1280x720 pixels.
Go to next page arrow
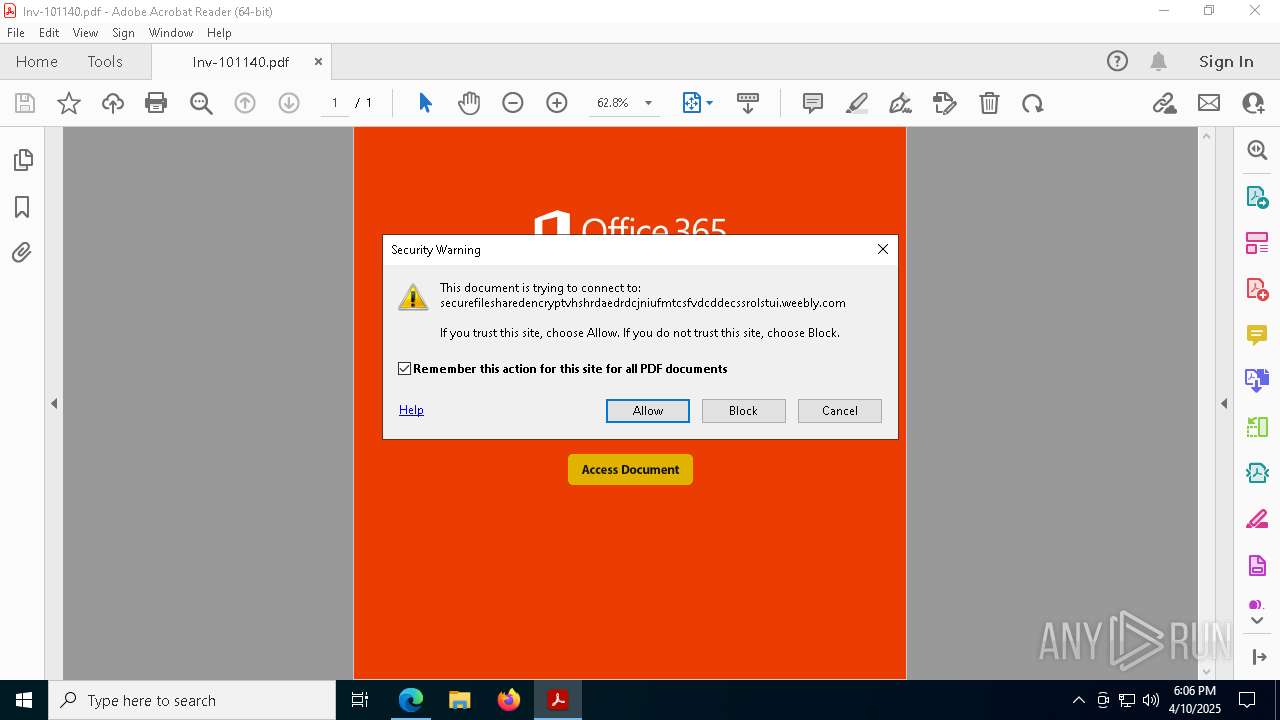pos(289,103)
